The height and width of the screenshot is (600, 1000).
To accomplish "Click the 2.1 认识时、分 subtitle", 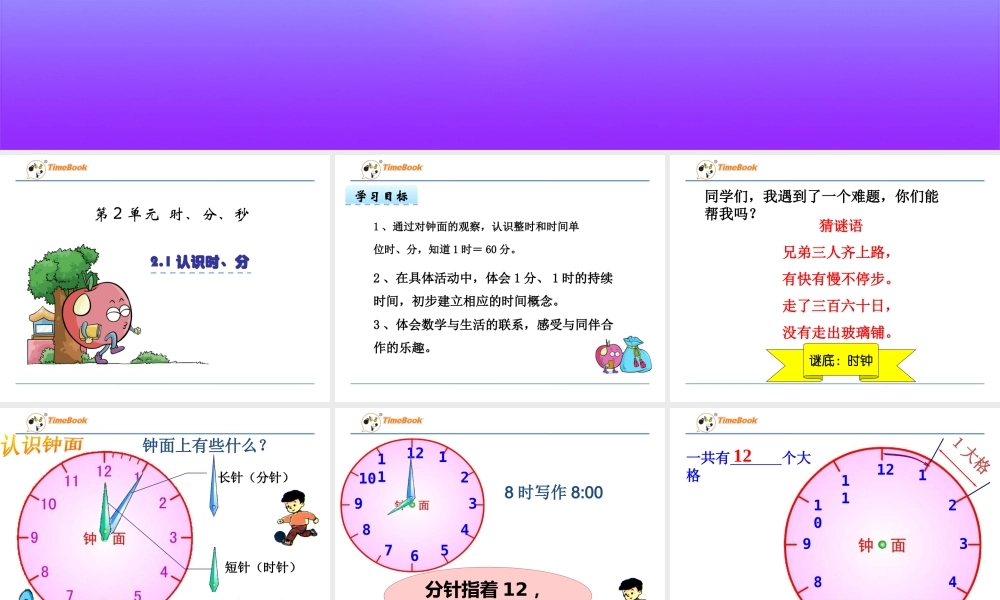I will point(200,262).
